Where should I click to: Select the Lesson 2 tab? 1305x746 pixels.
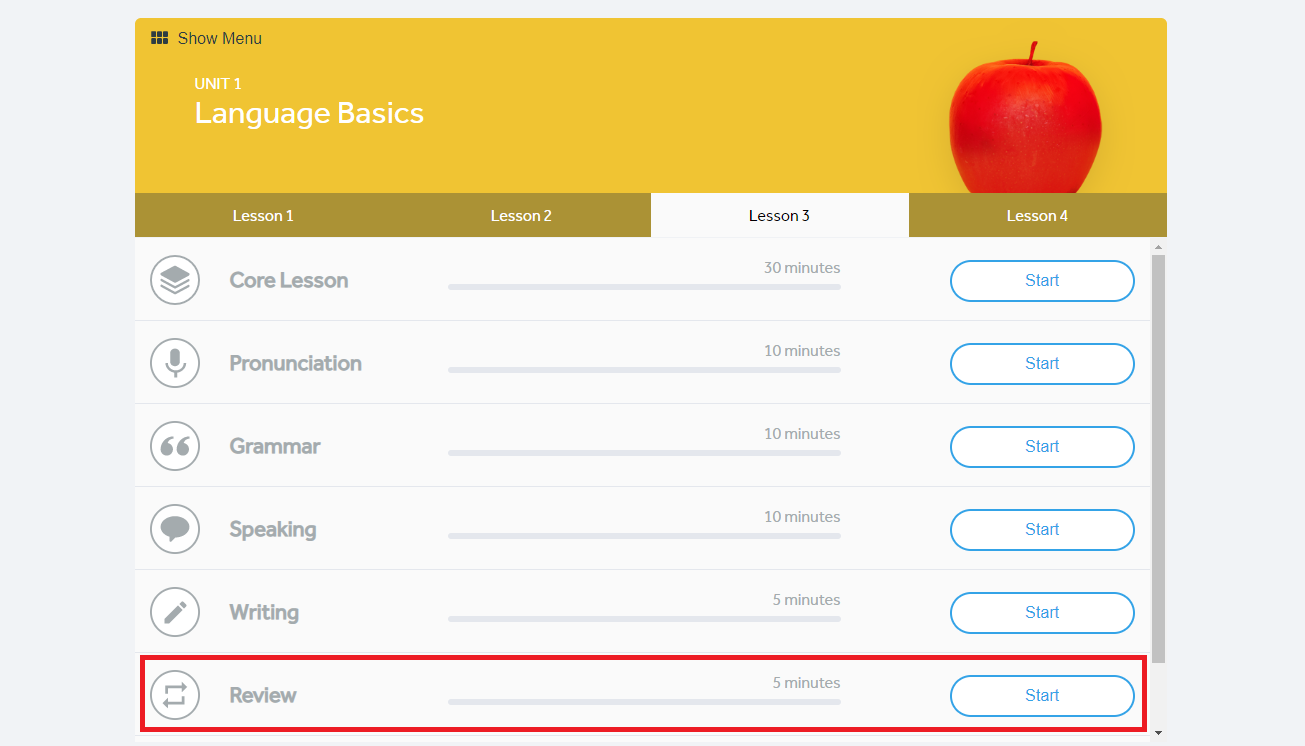pos(520,214)
